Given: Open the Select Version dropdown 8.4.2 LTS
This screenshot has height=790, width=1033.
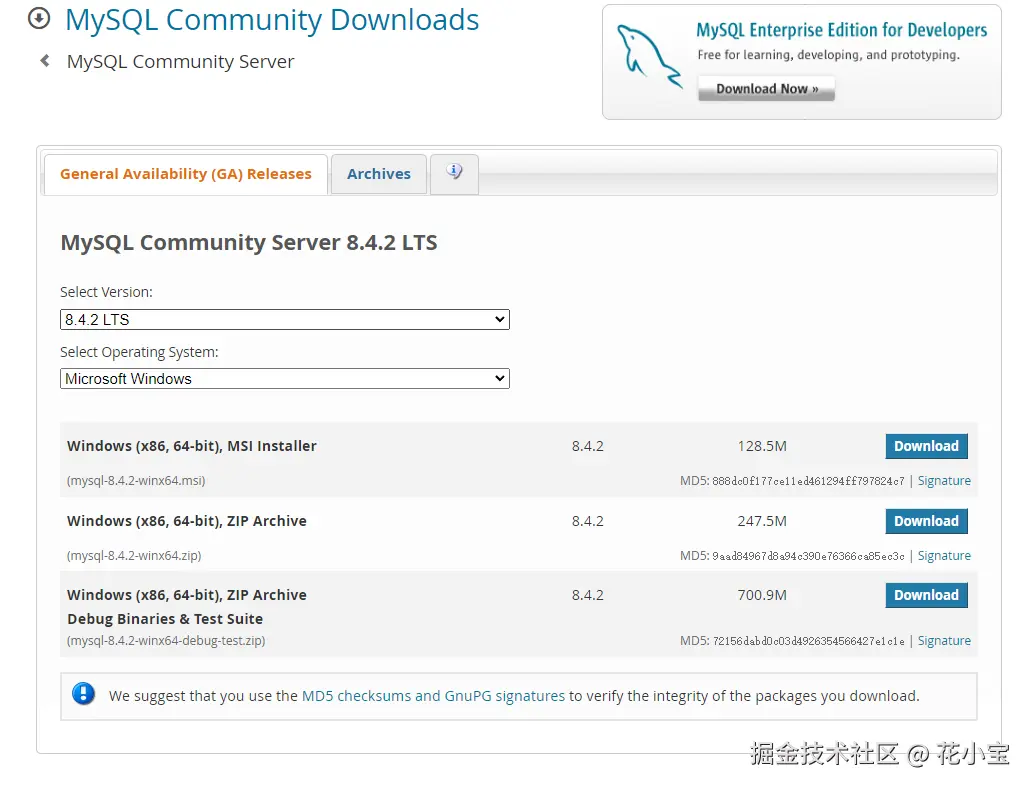Looking at the screenshot, I should (285, 320).
